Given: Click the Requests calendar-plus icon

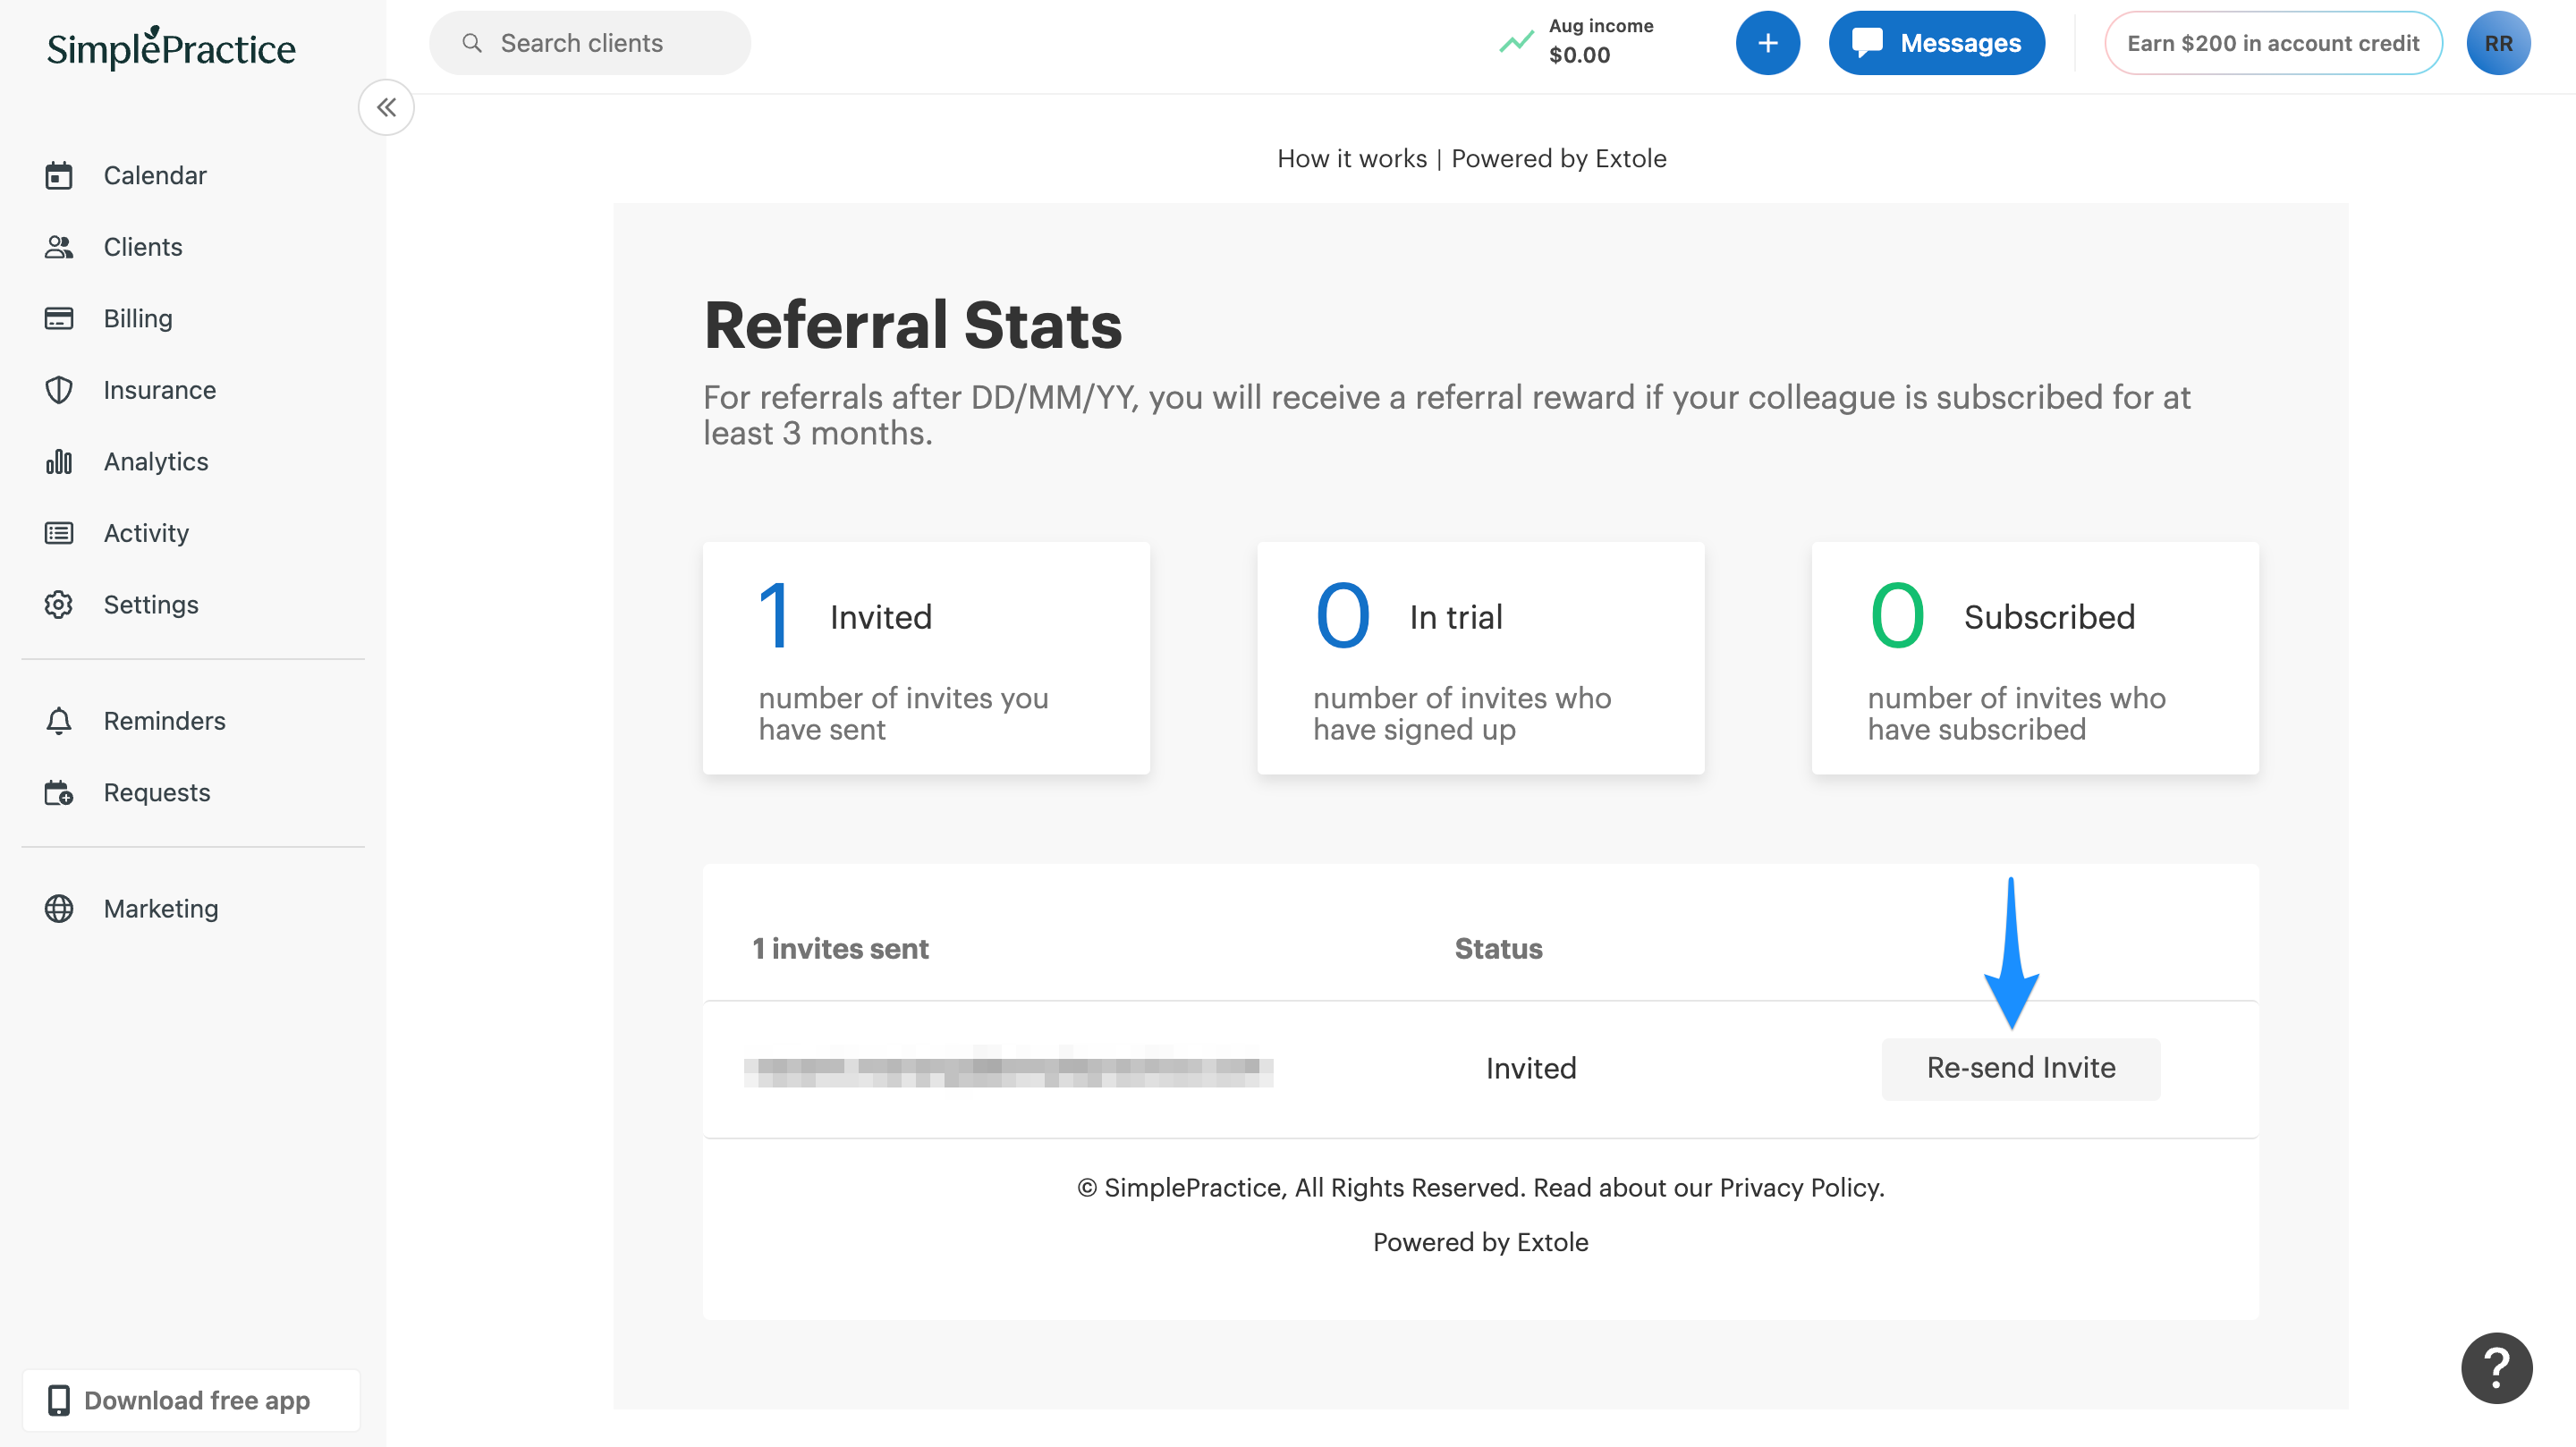Looking at the screenshot, I should click(x=59, y=792).
